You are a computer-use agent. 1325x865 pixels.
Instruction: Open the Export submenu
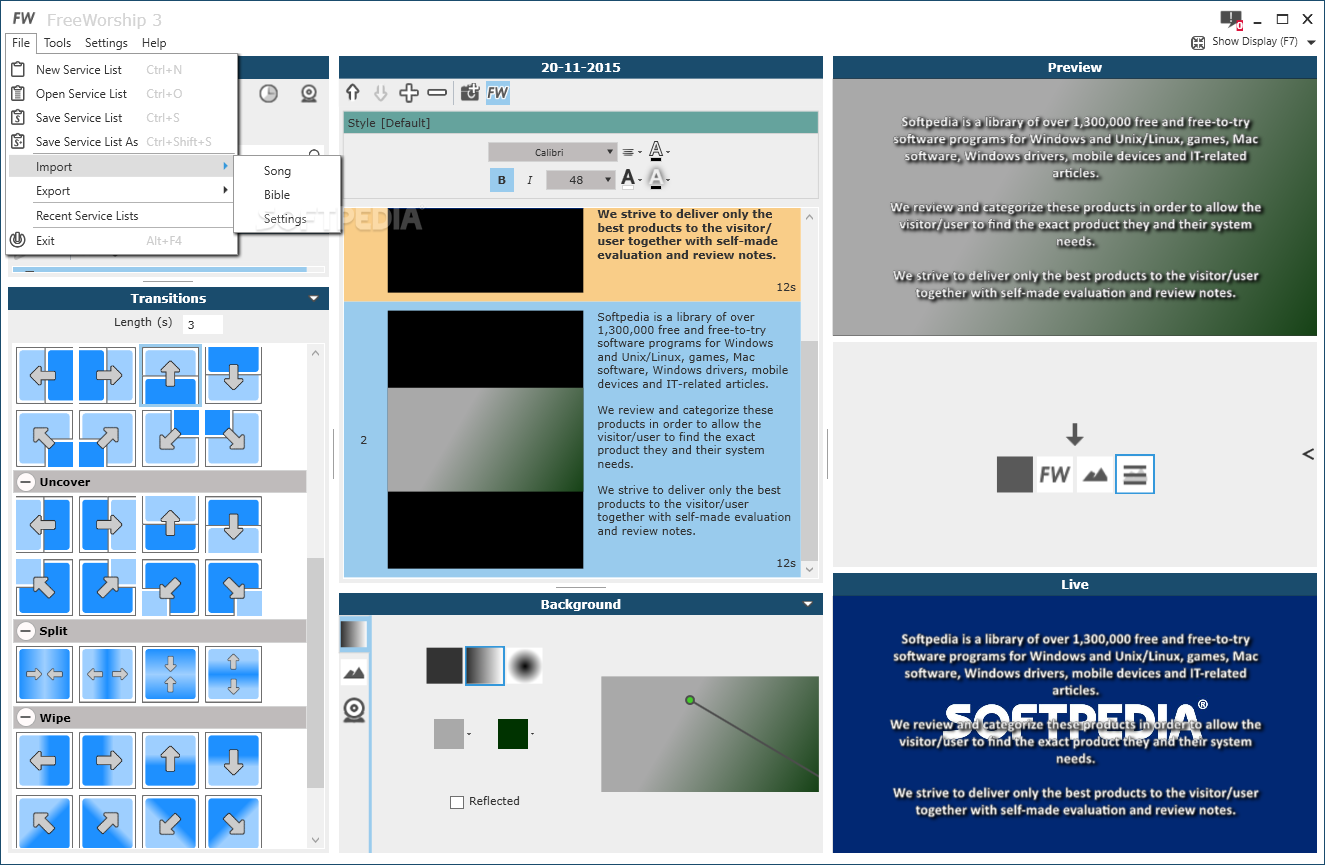point(122,191)
